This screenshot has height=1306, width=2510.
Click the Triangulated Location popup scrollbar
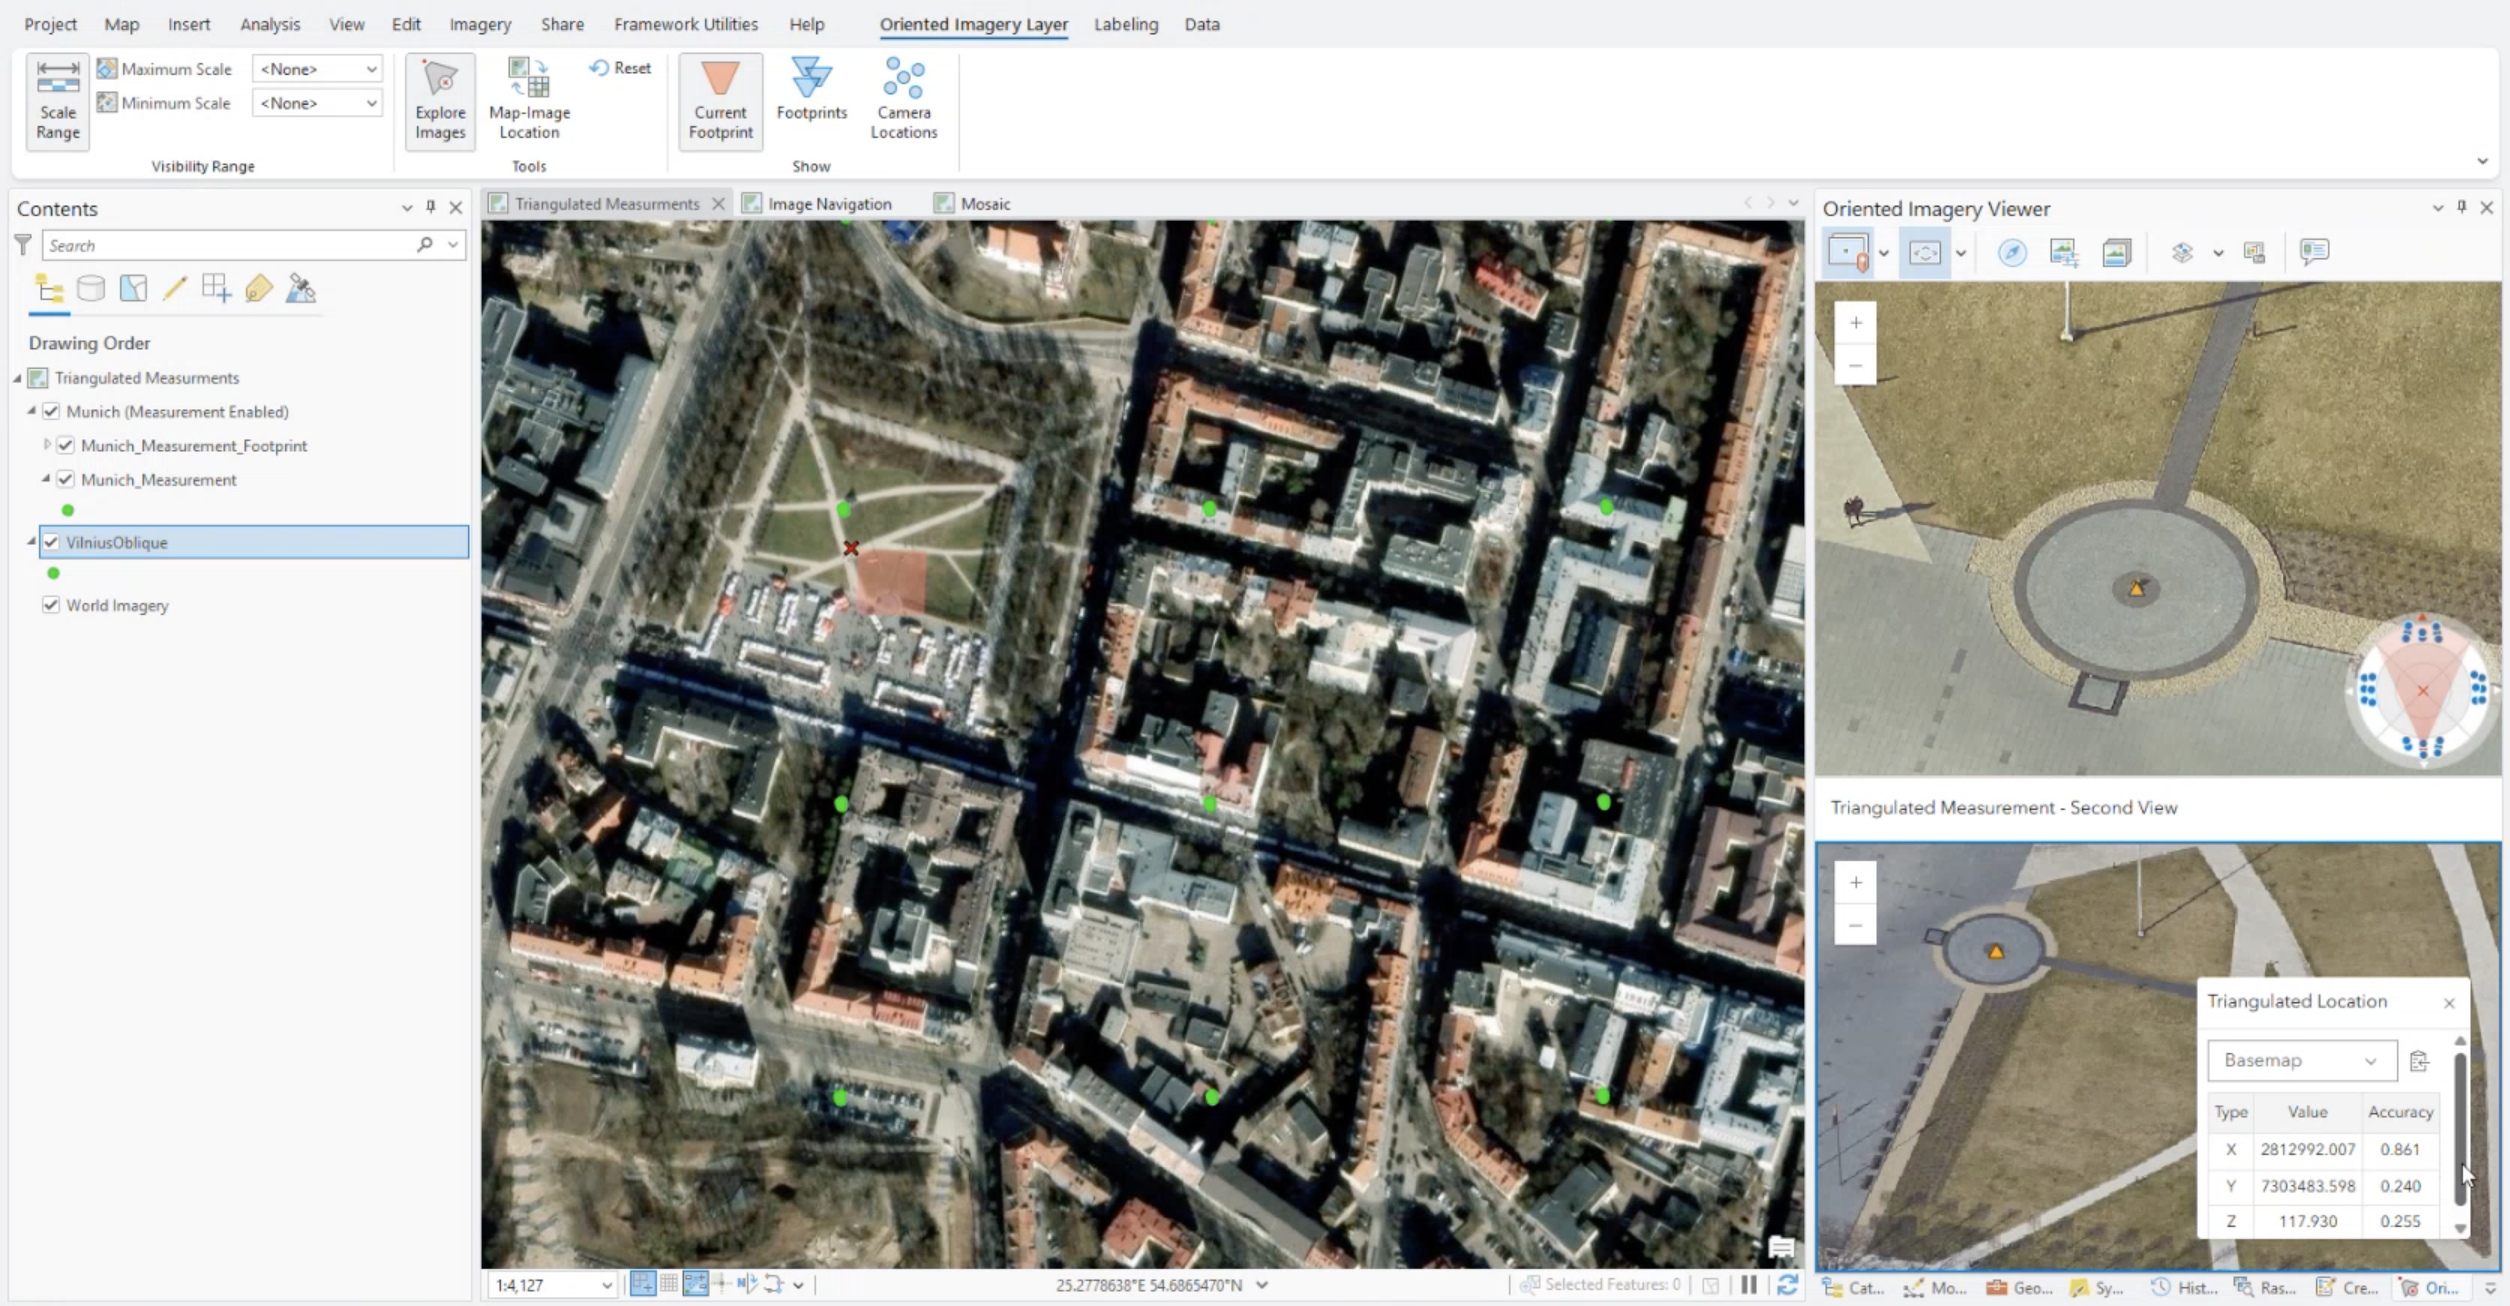point(2459,1130)
